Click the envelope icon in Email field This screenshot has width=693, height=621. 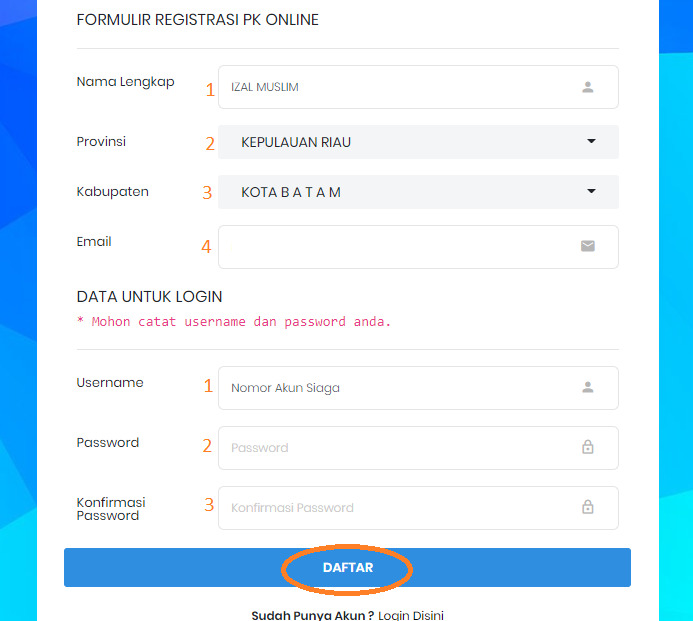tap(588, 246)
